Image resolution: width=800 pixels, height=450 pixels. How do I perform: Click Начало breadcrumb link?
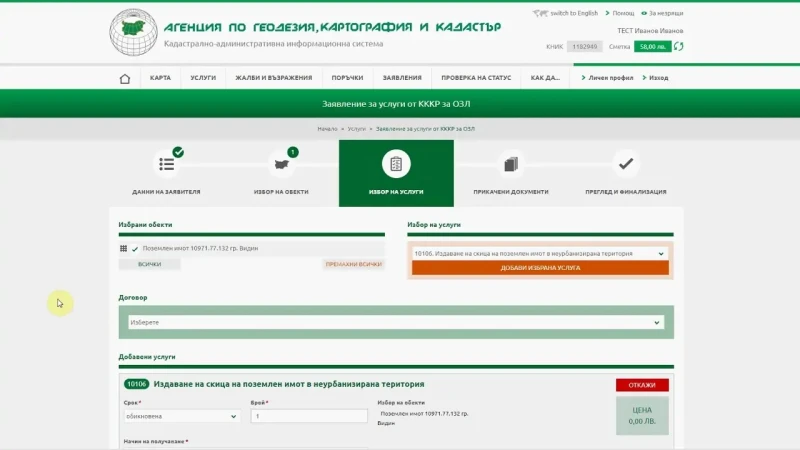pyautogui.click(x=327, y=129)
